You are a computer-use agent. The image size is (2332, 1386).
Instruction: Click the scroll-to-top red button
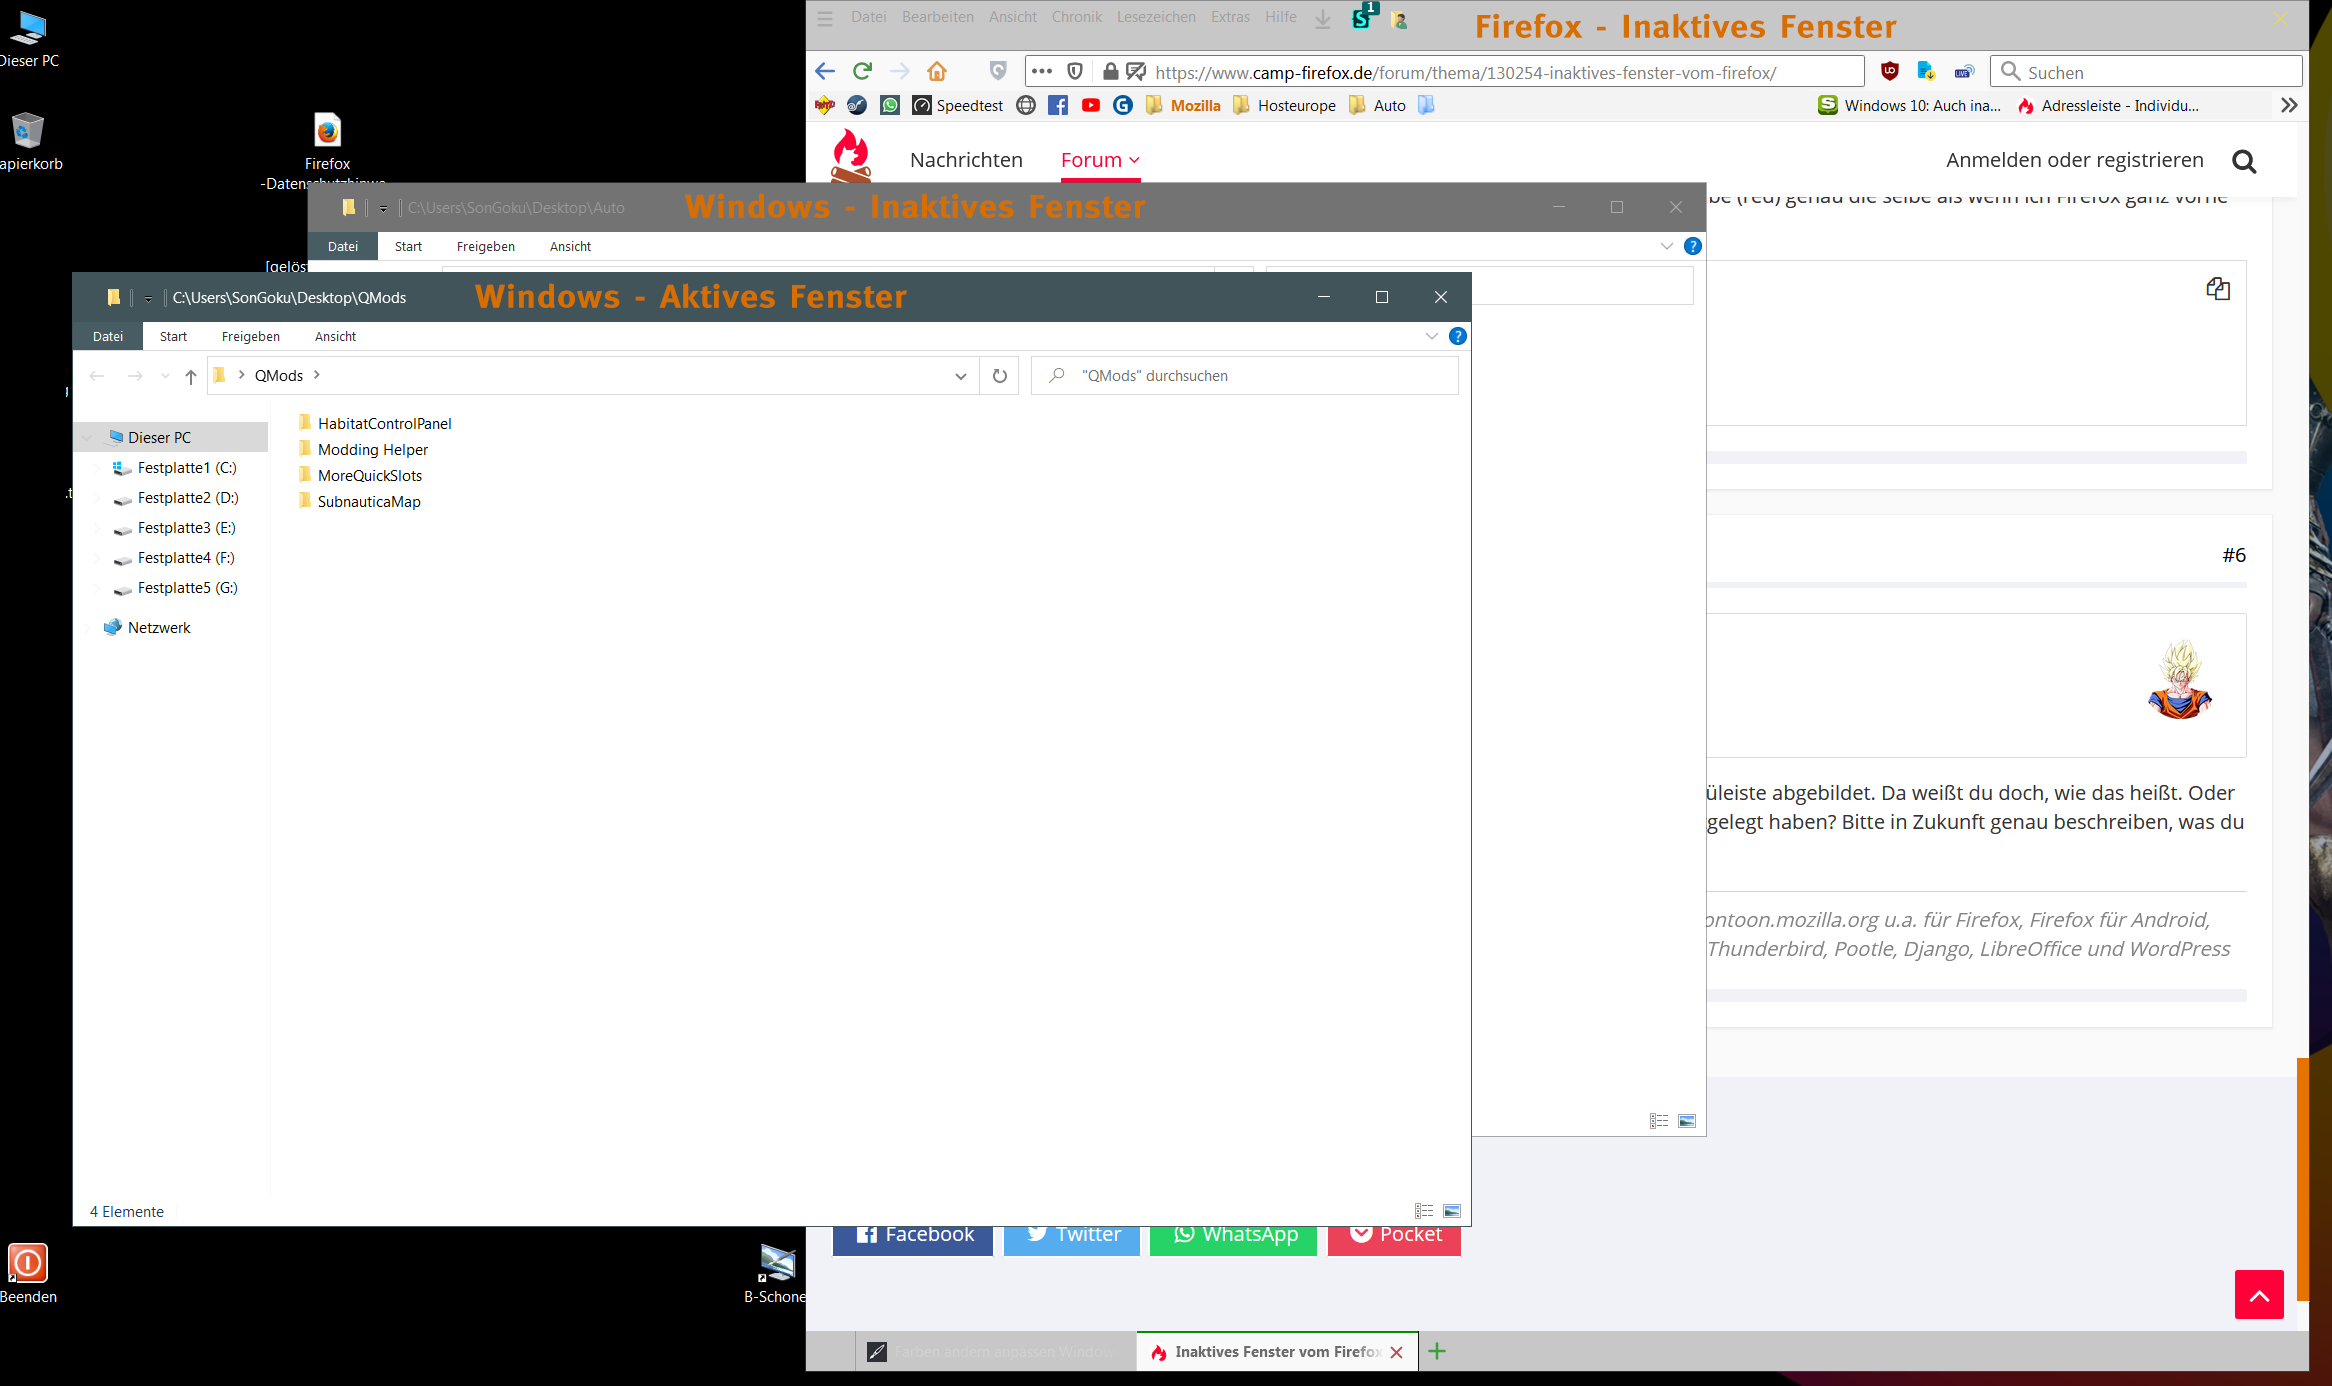[2259, 1295]
